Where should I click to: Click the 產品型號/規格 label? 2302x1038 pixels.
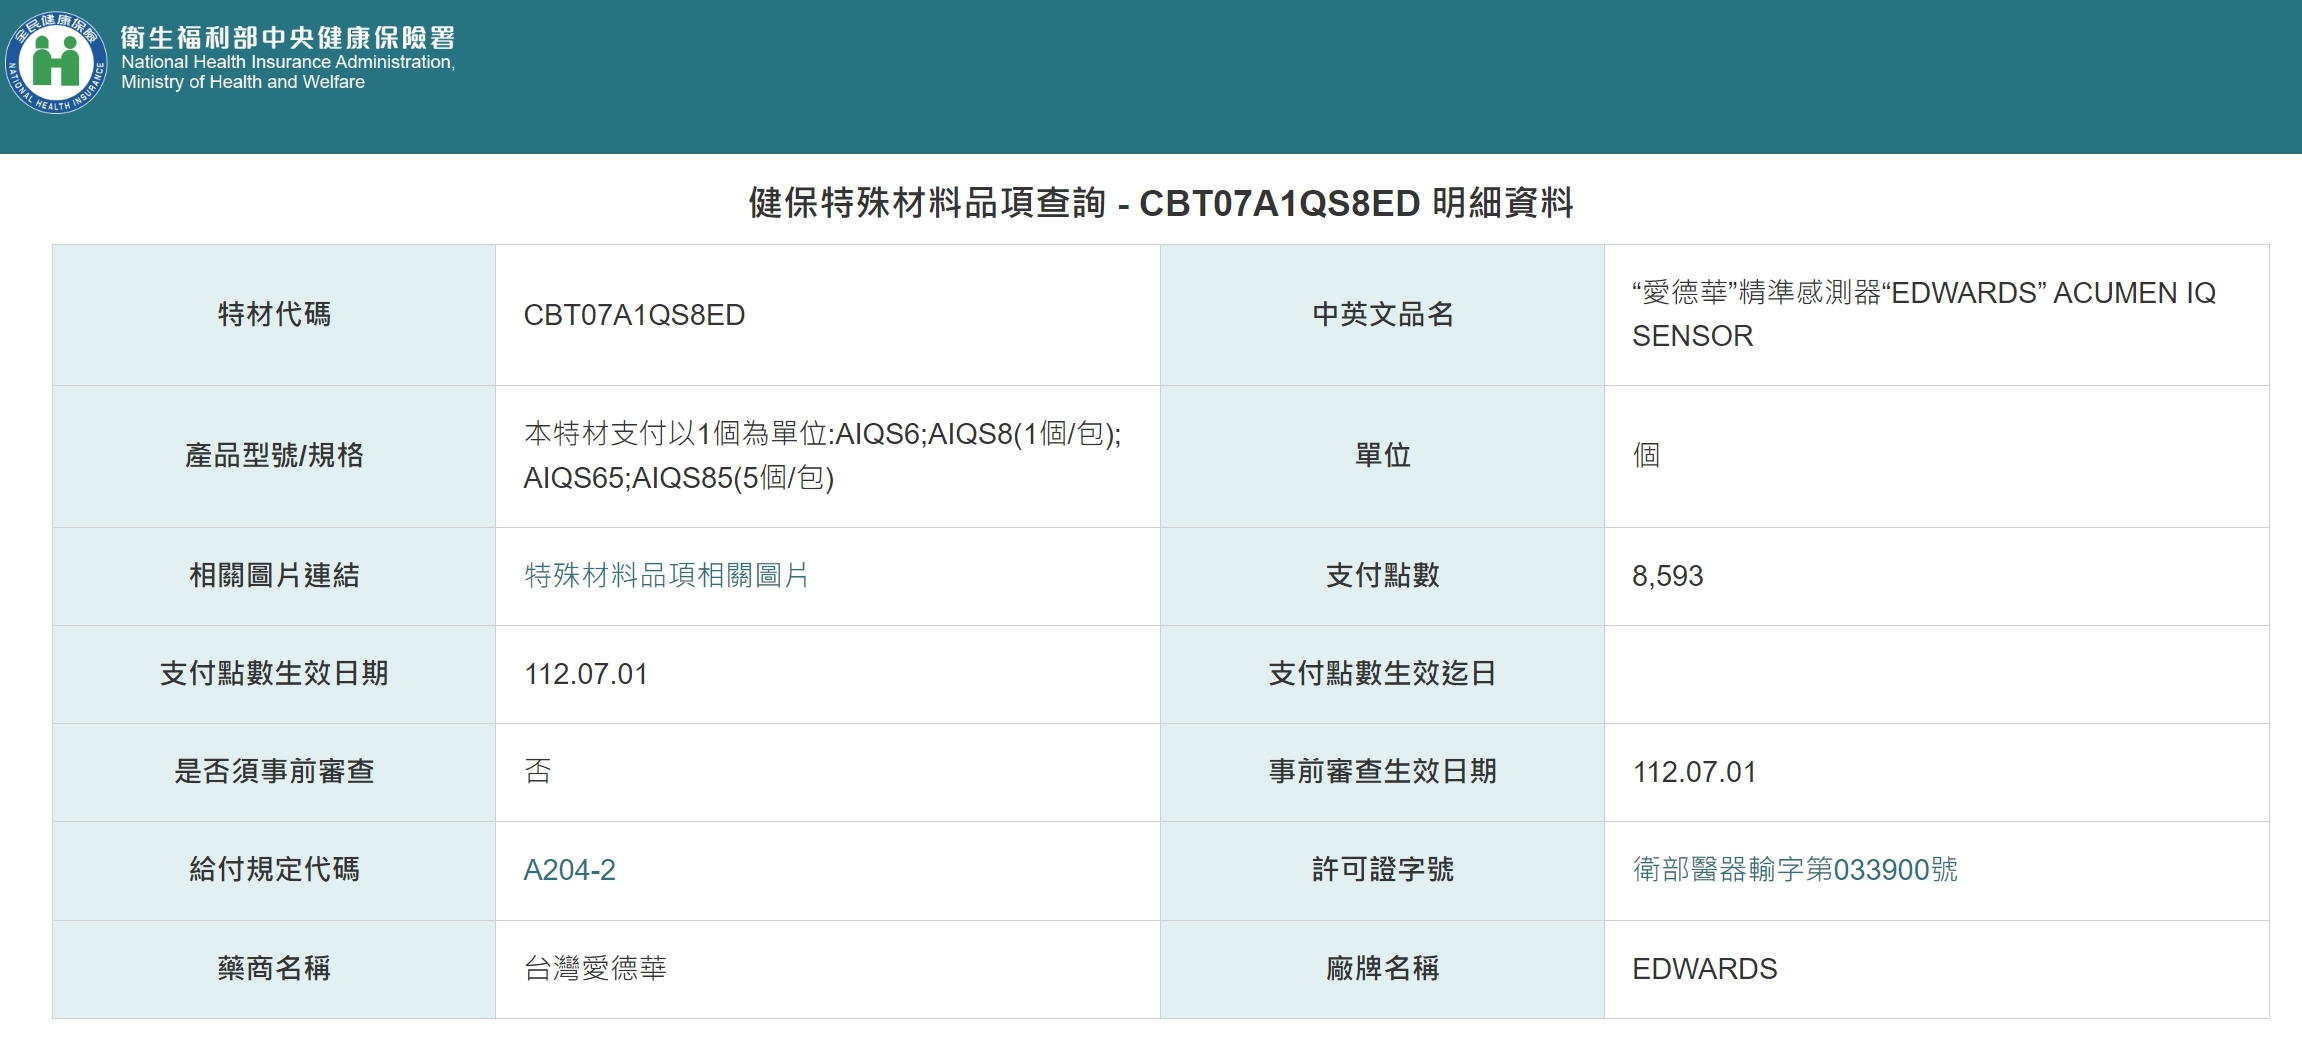coord(274,456)
